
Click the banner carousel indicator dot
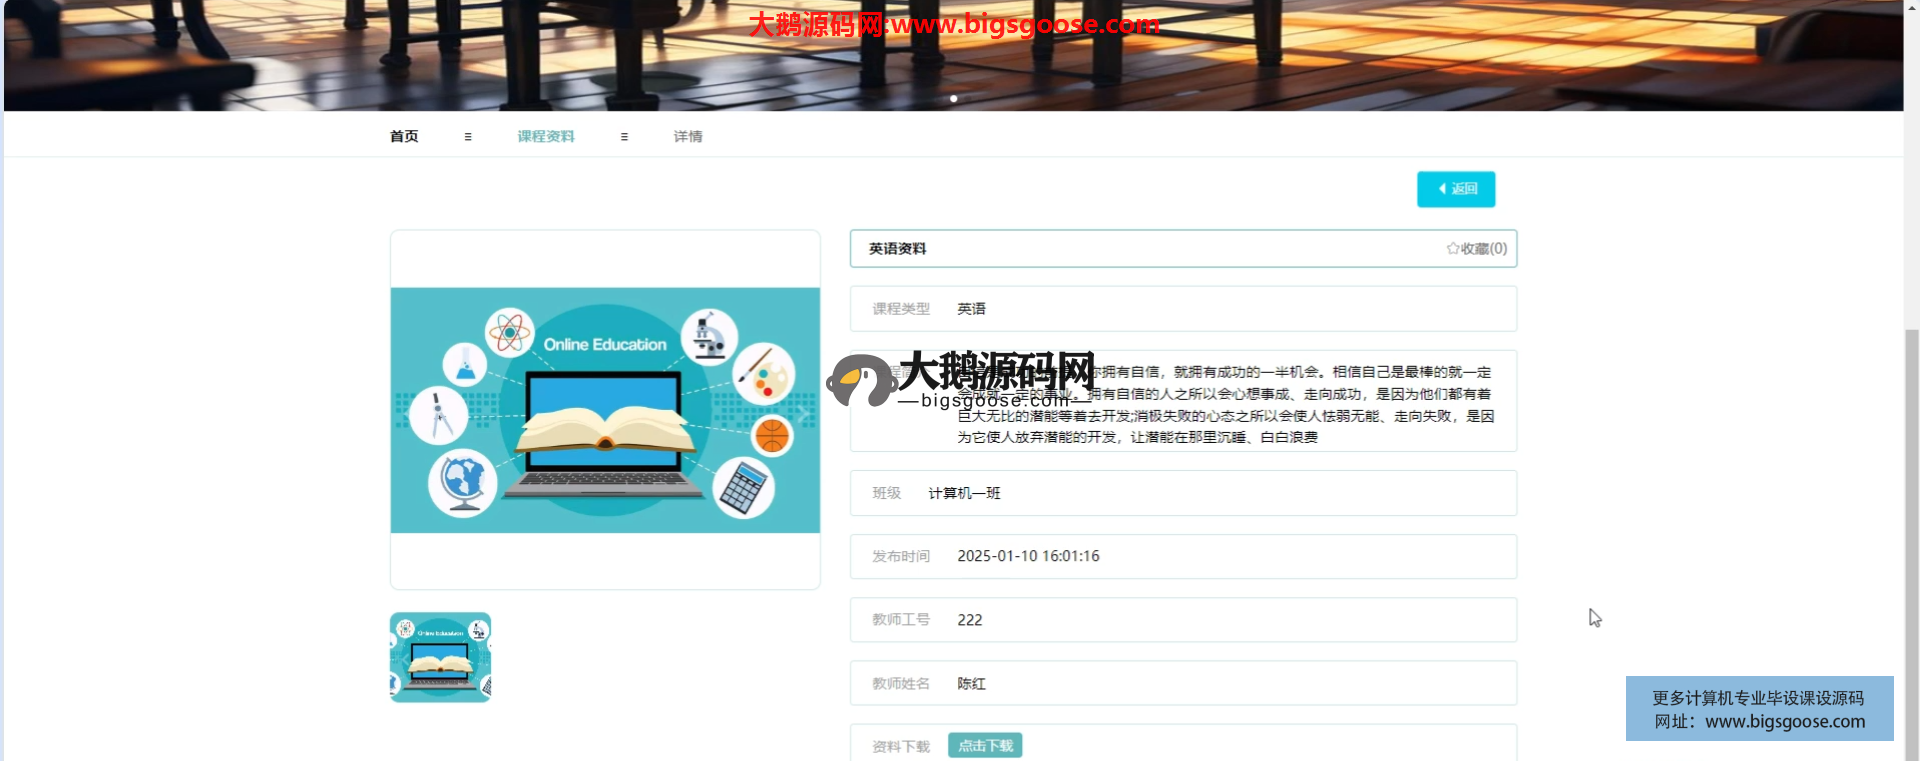pos(954,99)
